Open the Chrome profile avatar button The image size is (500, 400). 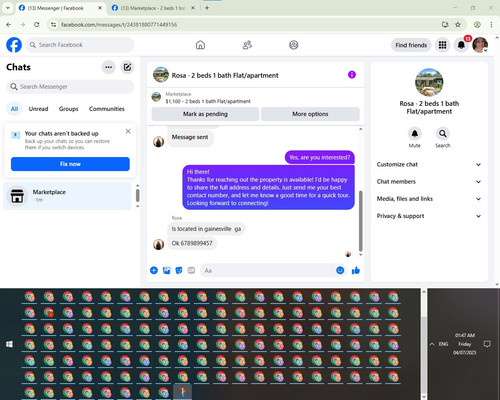[477, 24]
